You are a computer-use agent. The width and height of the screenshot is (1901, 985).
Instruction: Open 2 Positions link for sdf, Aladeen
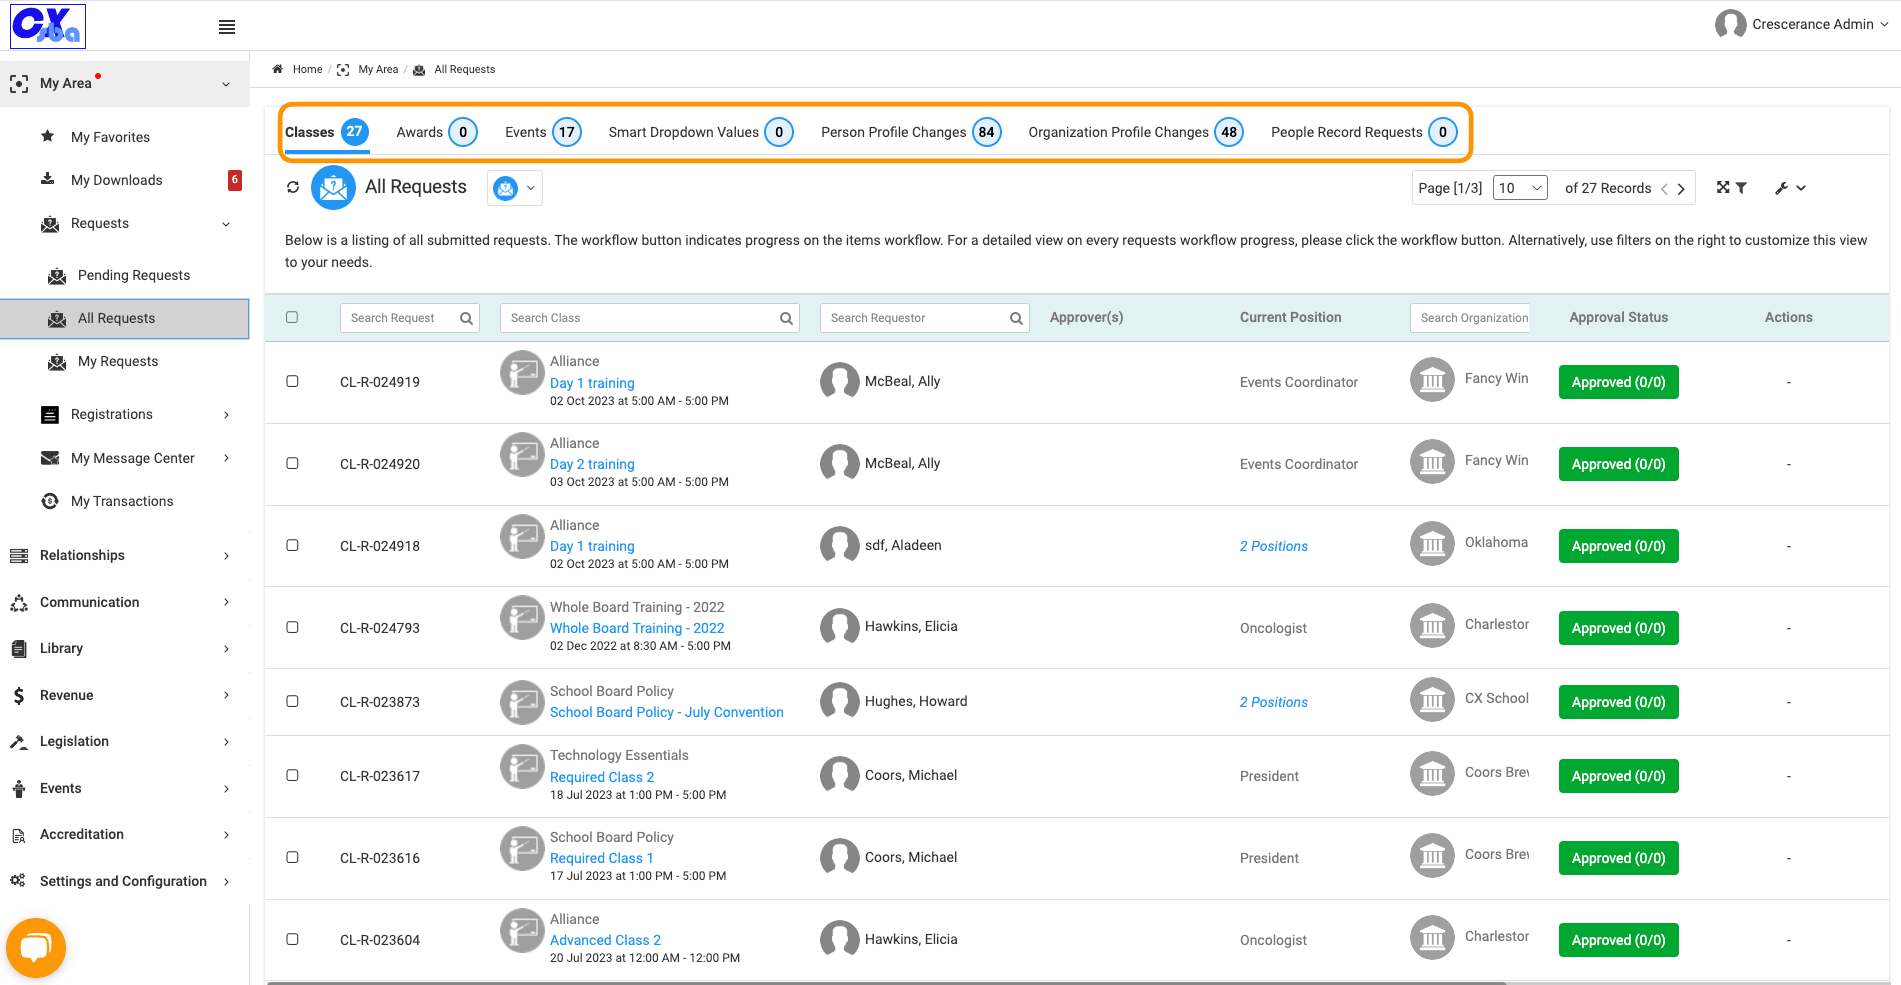pyautogui.click(x=1273, y=546)
